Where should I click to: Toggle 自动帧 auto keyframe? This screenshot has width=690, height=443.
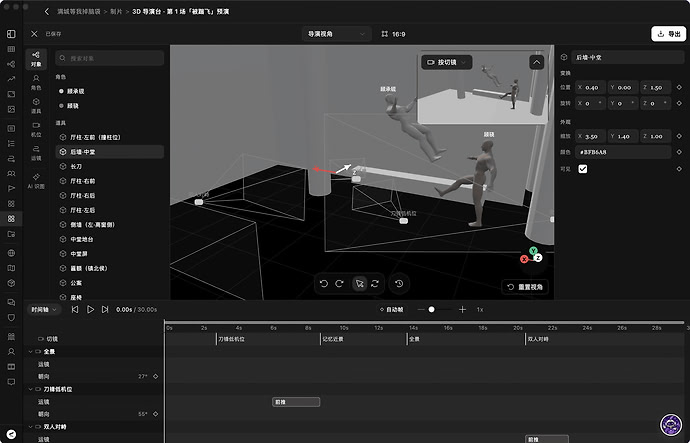click(x=392, y=310)
